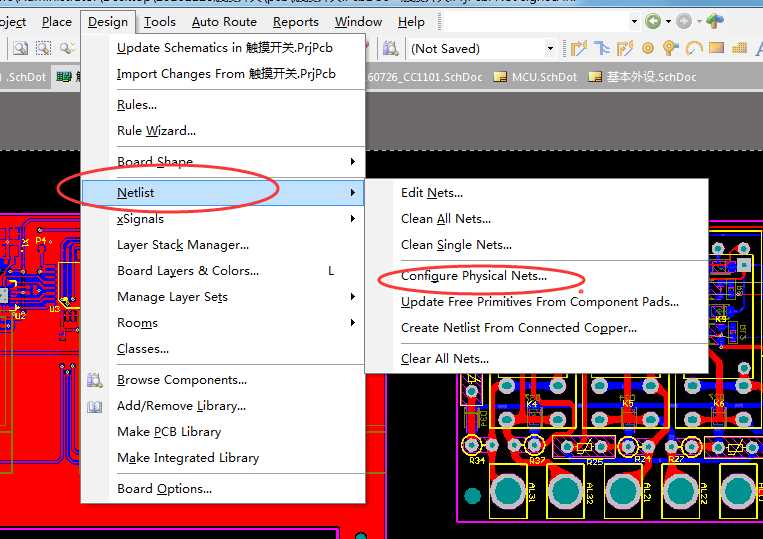
Task: Click the Add/Remove Library book icon
Action: click(x=94, y=406)
